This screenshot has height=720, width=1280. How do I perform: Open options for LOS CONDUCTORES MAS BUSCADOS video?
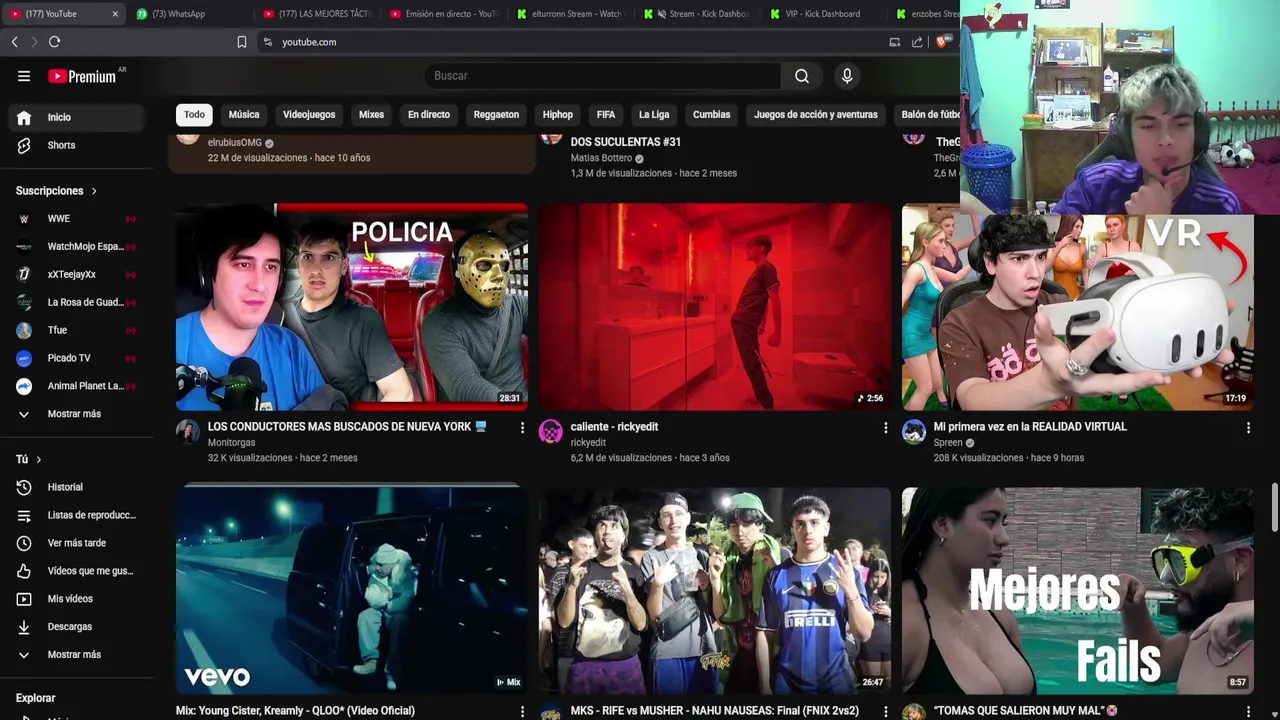coord(522,428)
